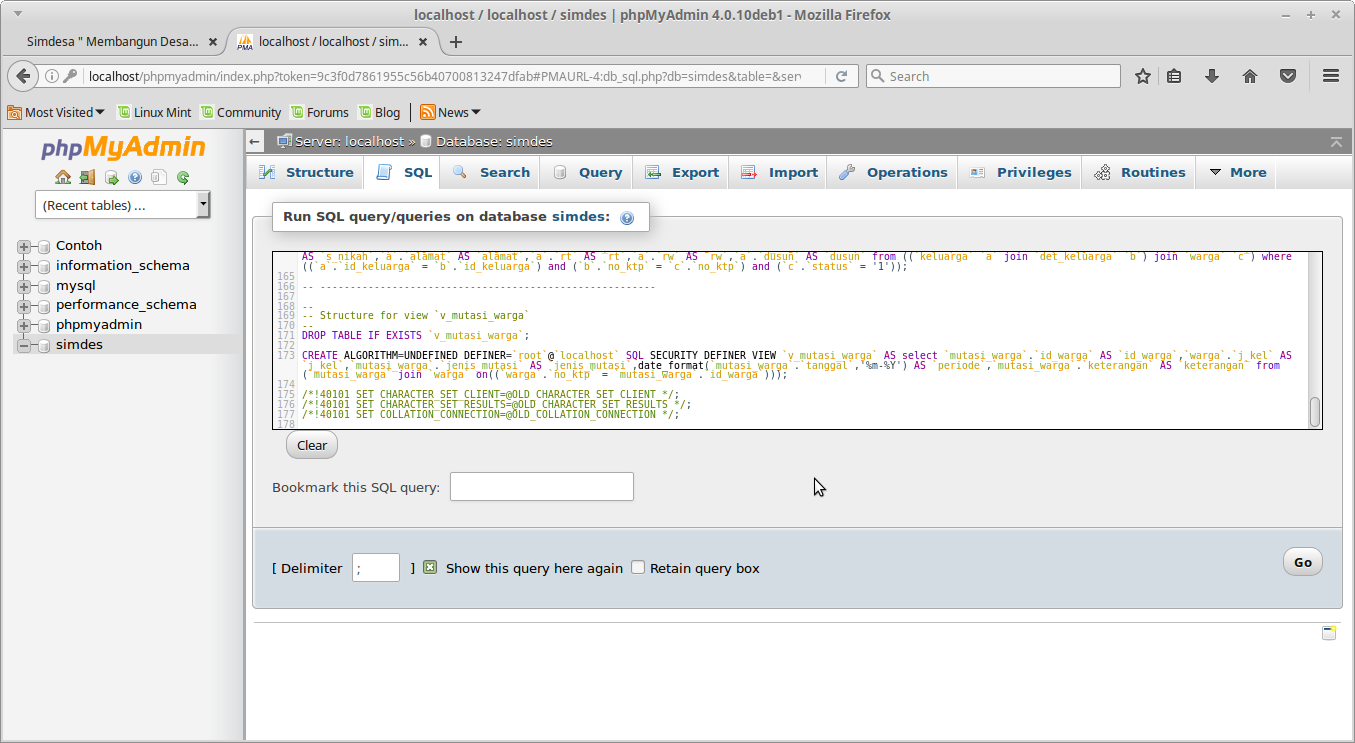1355x743 pixels.
Task: Click the SQL query help question mark
Action: pos(627,218)
